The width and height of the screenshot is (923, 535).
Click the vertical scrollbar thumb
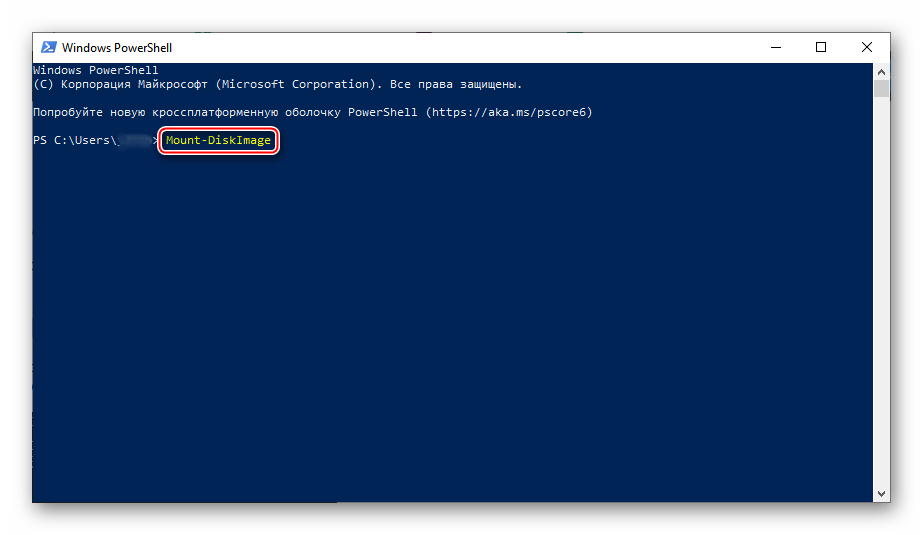881,89
